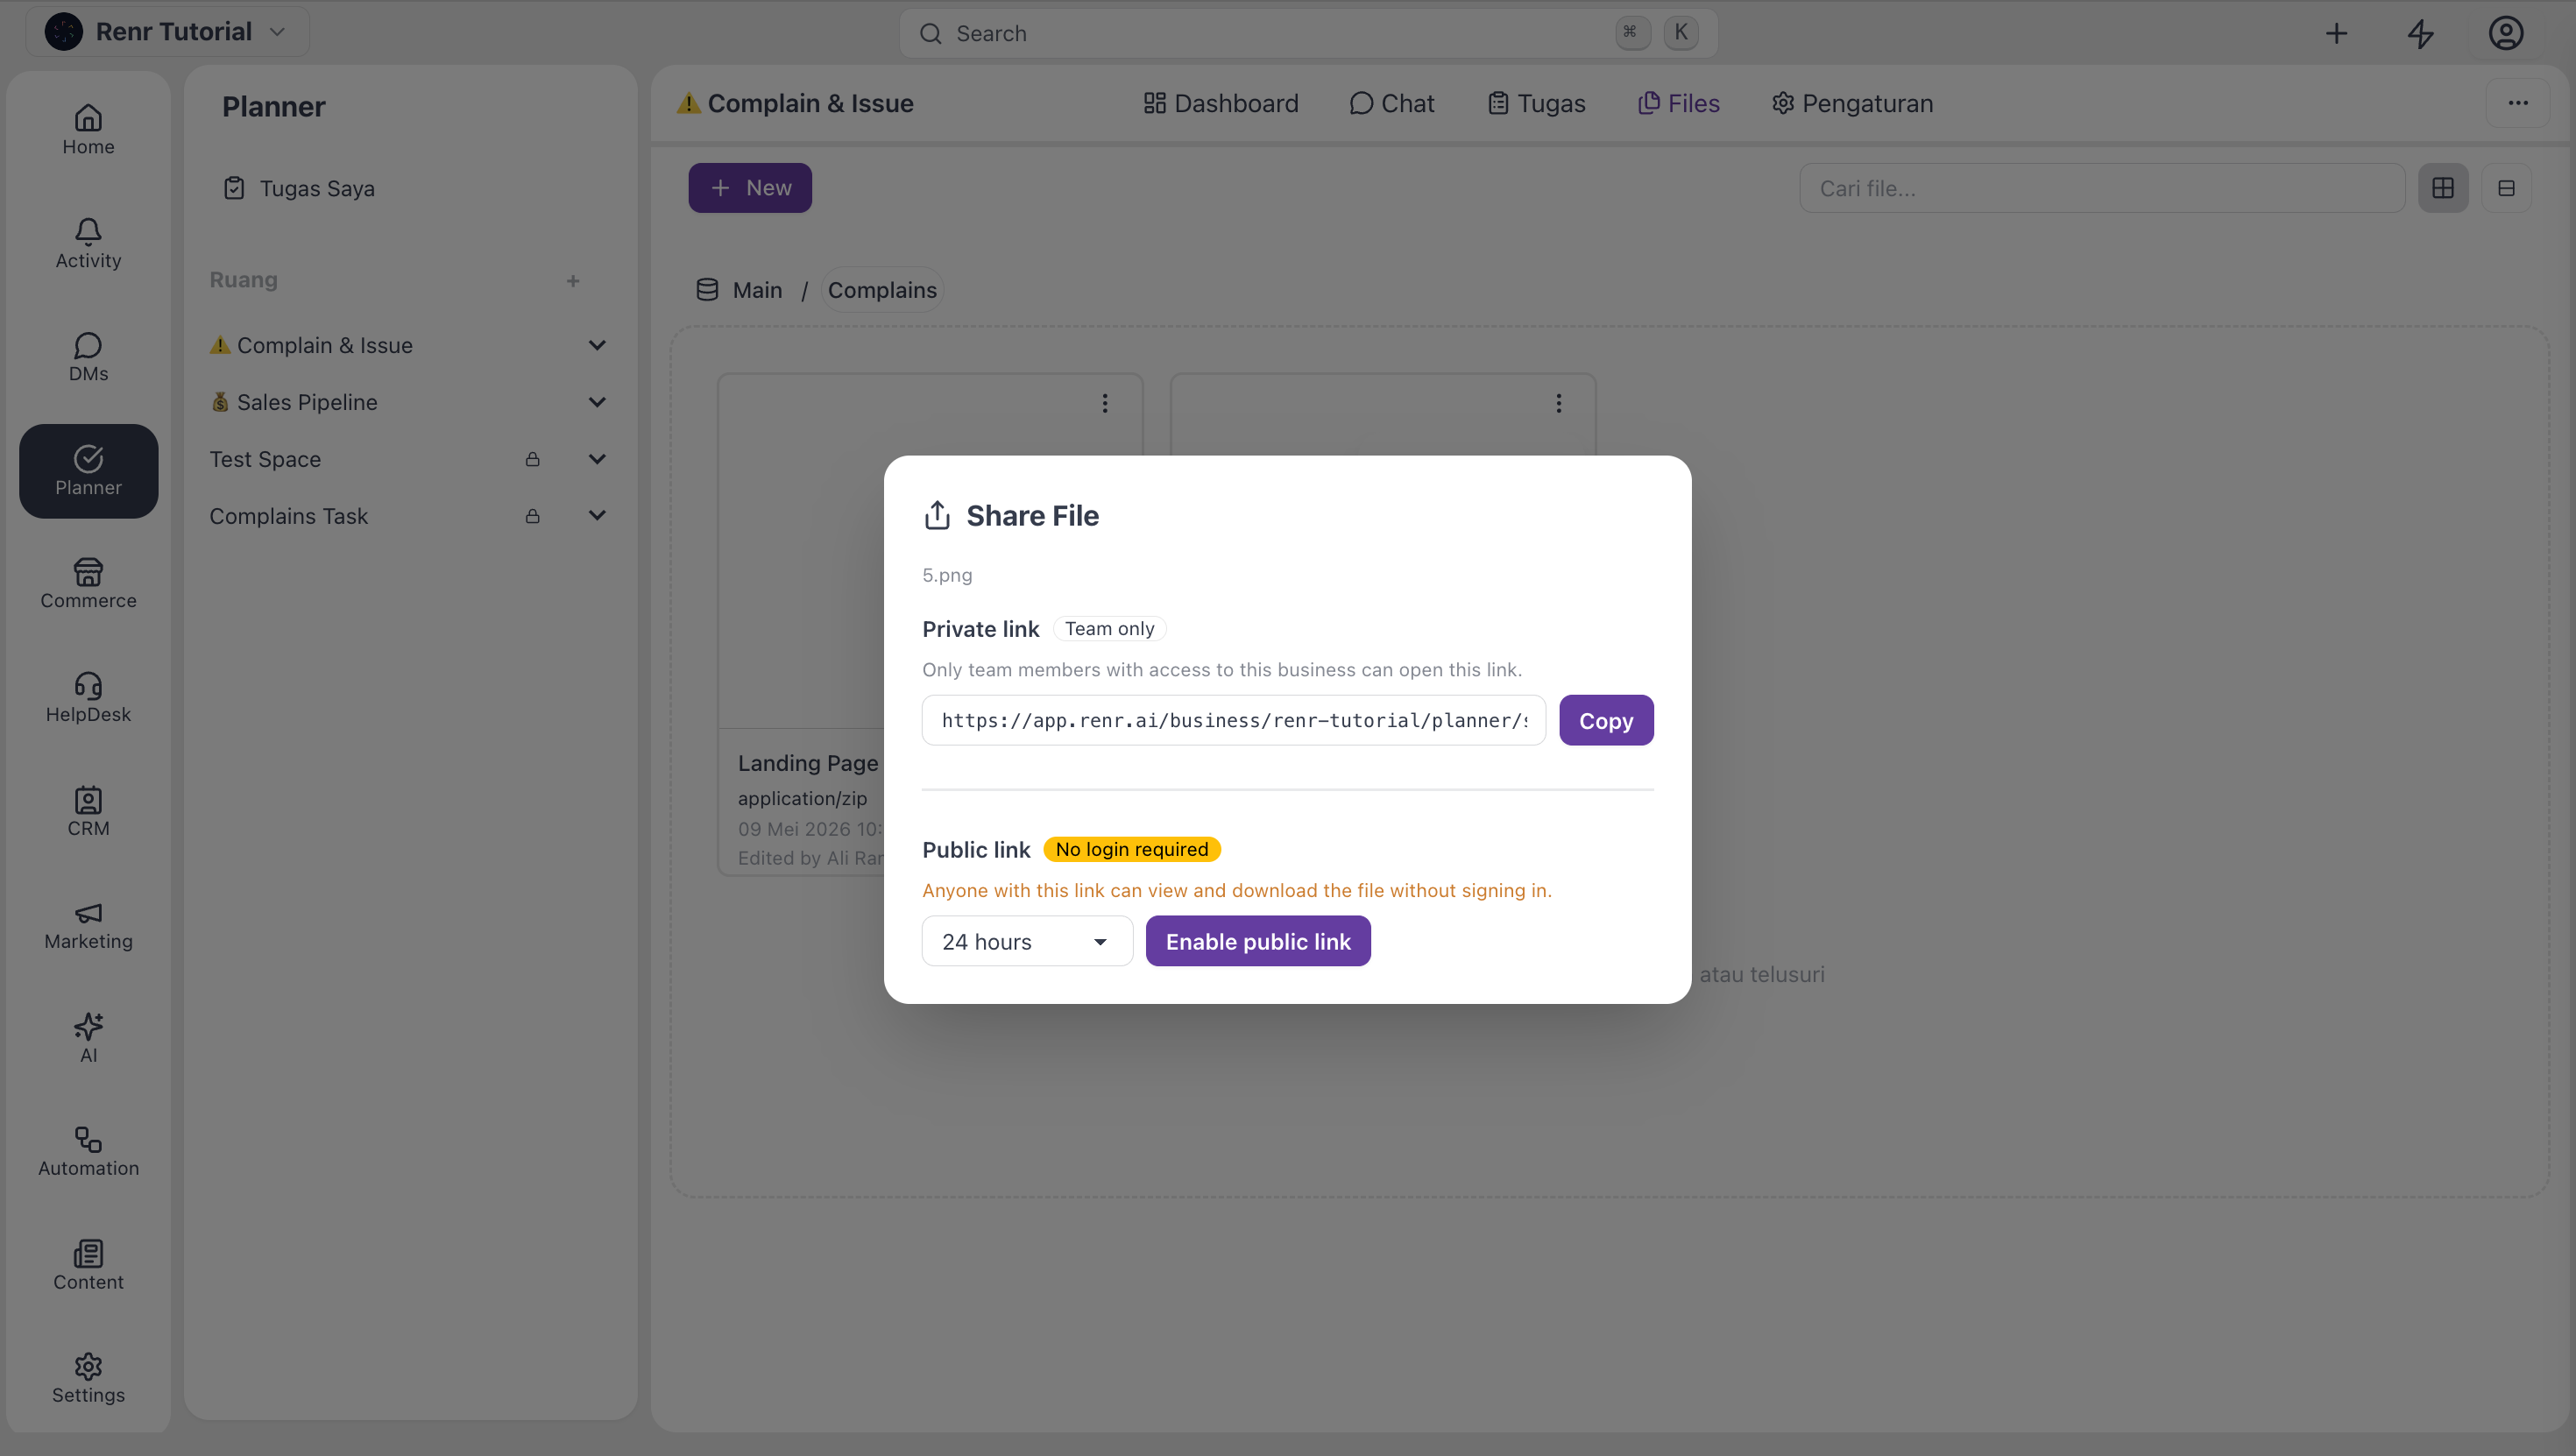Viewport: 2576px width, 1456px height.
Task: Click the lightning bolt quick-action icon
Action: (2420, 34)
